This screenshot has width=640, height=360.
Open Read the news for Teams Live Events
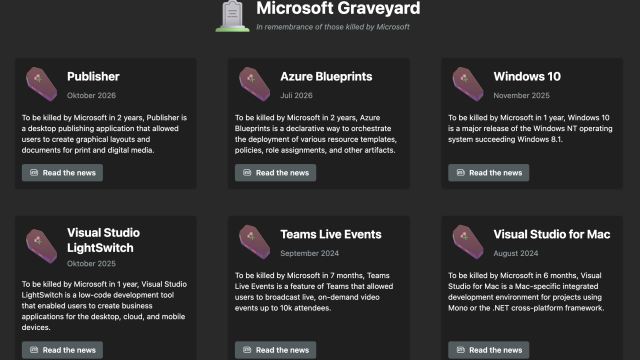click(x=276, y=350)
